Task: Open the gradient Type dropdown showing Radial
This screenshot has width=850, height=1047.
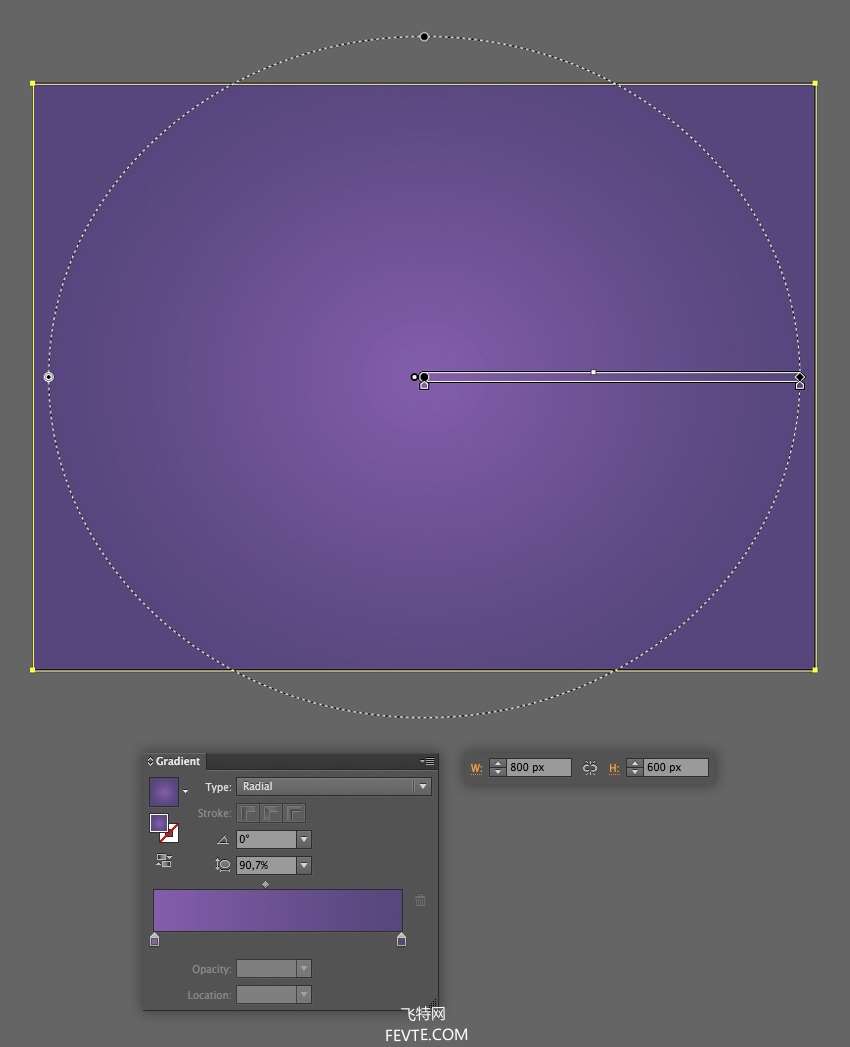Action: pyautogui.click(x=333, y=787)
